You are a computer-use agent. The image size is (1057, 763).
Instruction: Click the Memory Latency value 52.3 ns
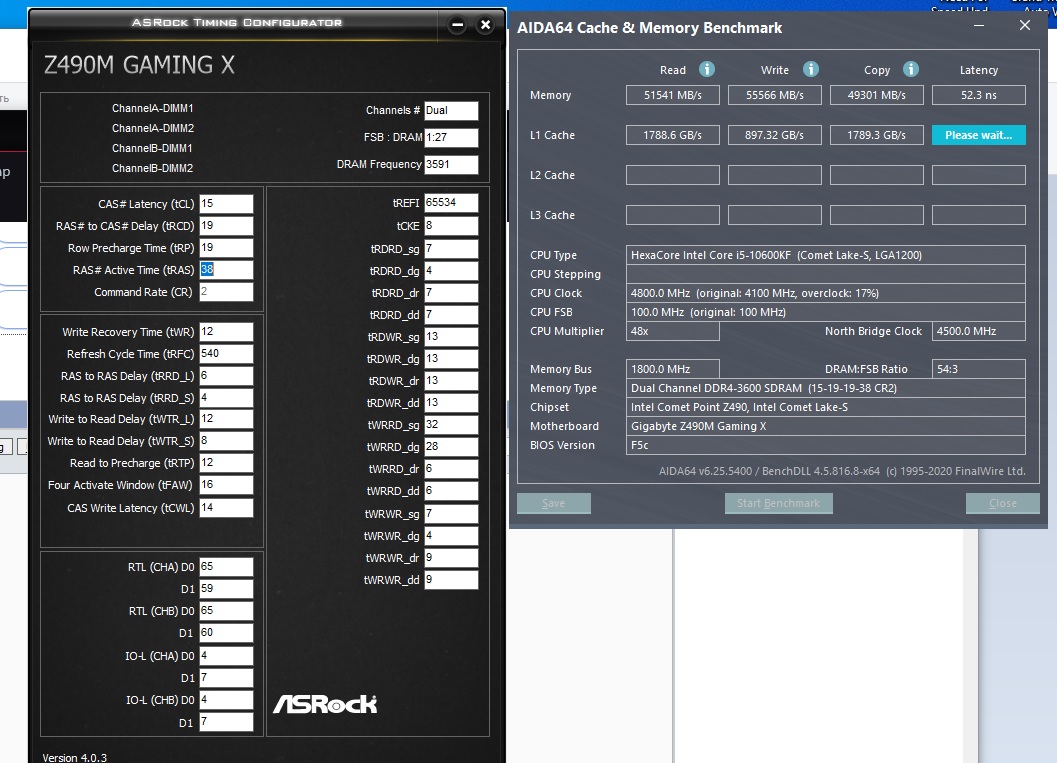click(x=979, y=95)
